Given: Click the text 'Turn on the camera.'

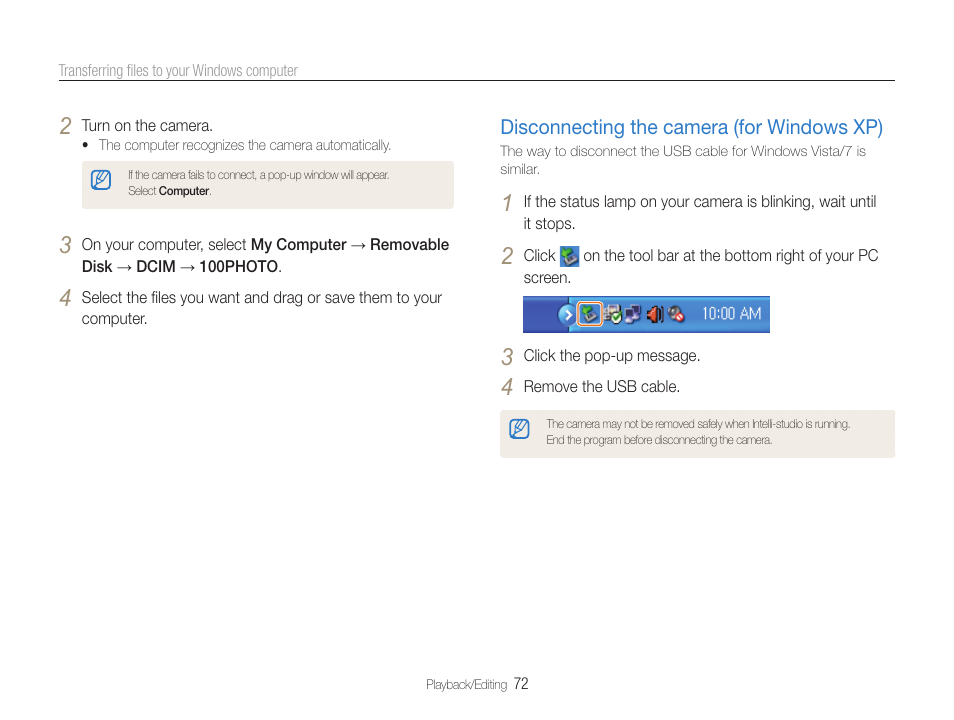Looking at the screenshot, I should point(147,126).
